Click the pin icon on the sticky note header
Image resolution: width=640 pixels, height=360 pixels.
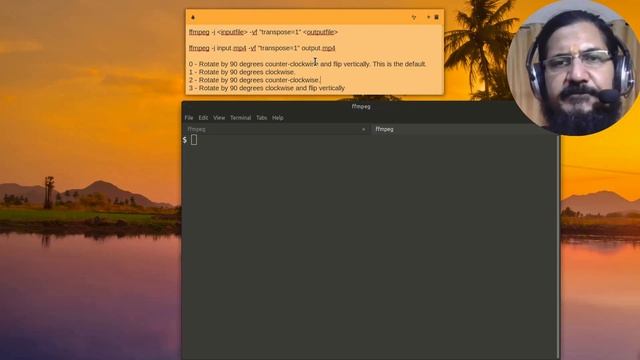tap(193, 17)
